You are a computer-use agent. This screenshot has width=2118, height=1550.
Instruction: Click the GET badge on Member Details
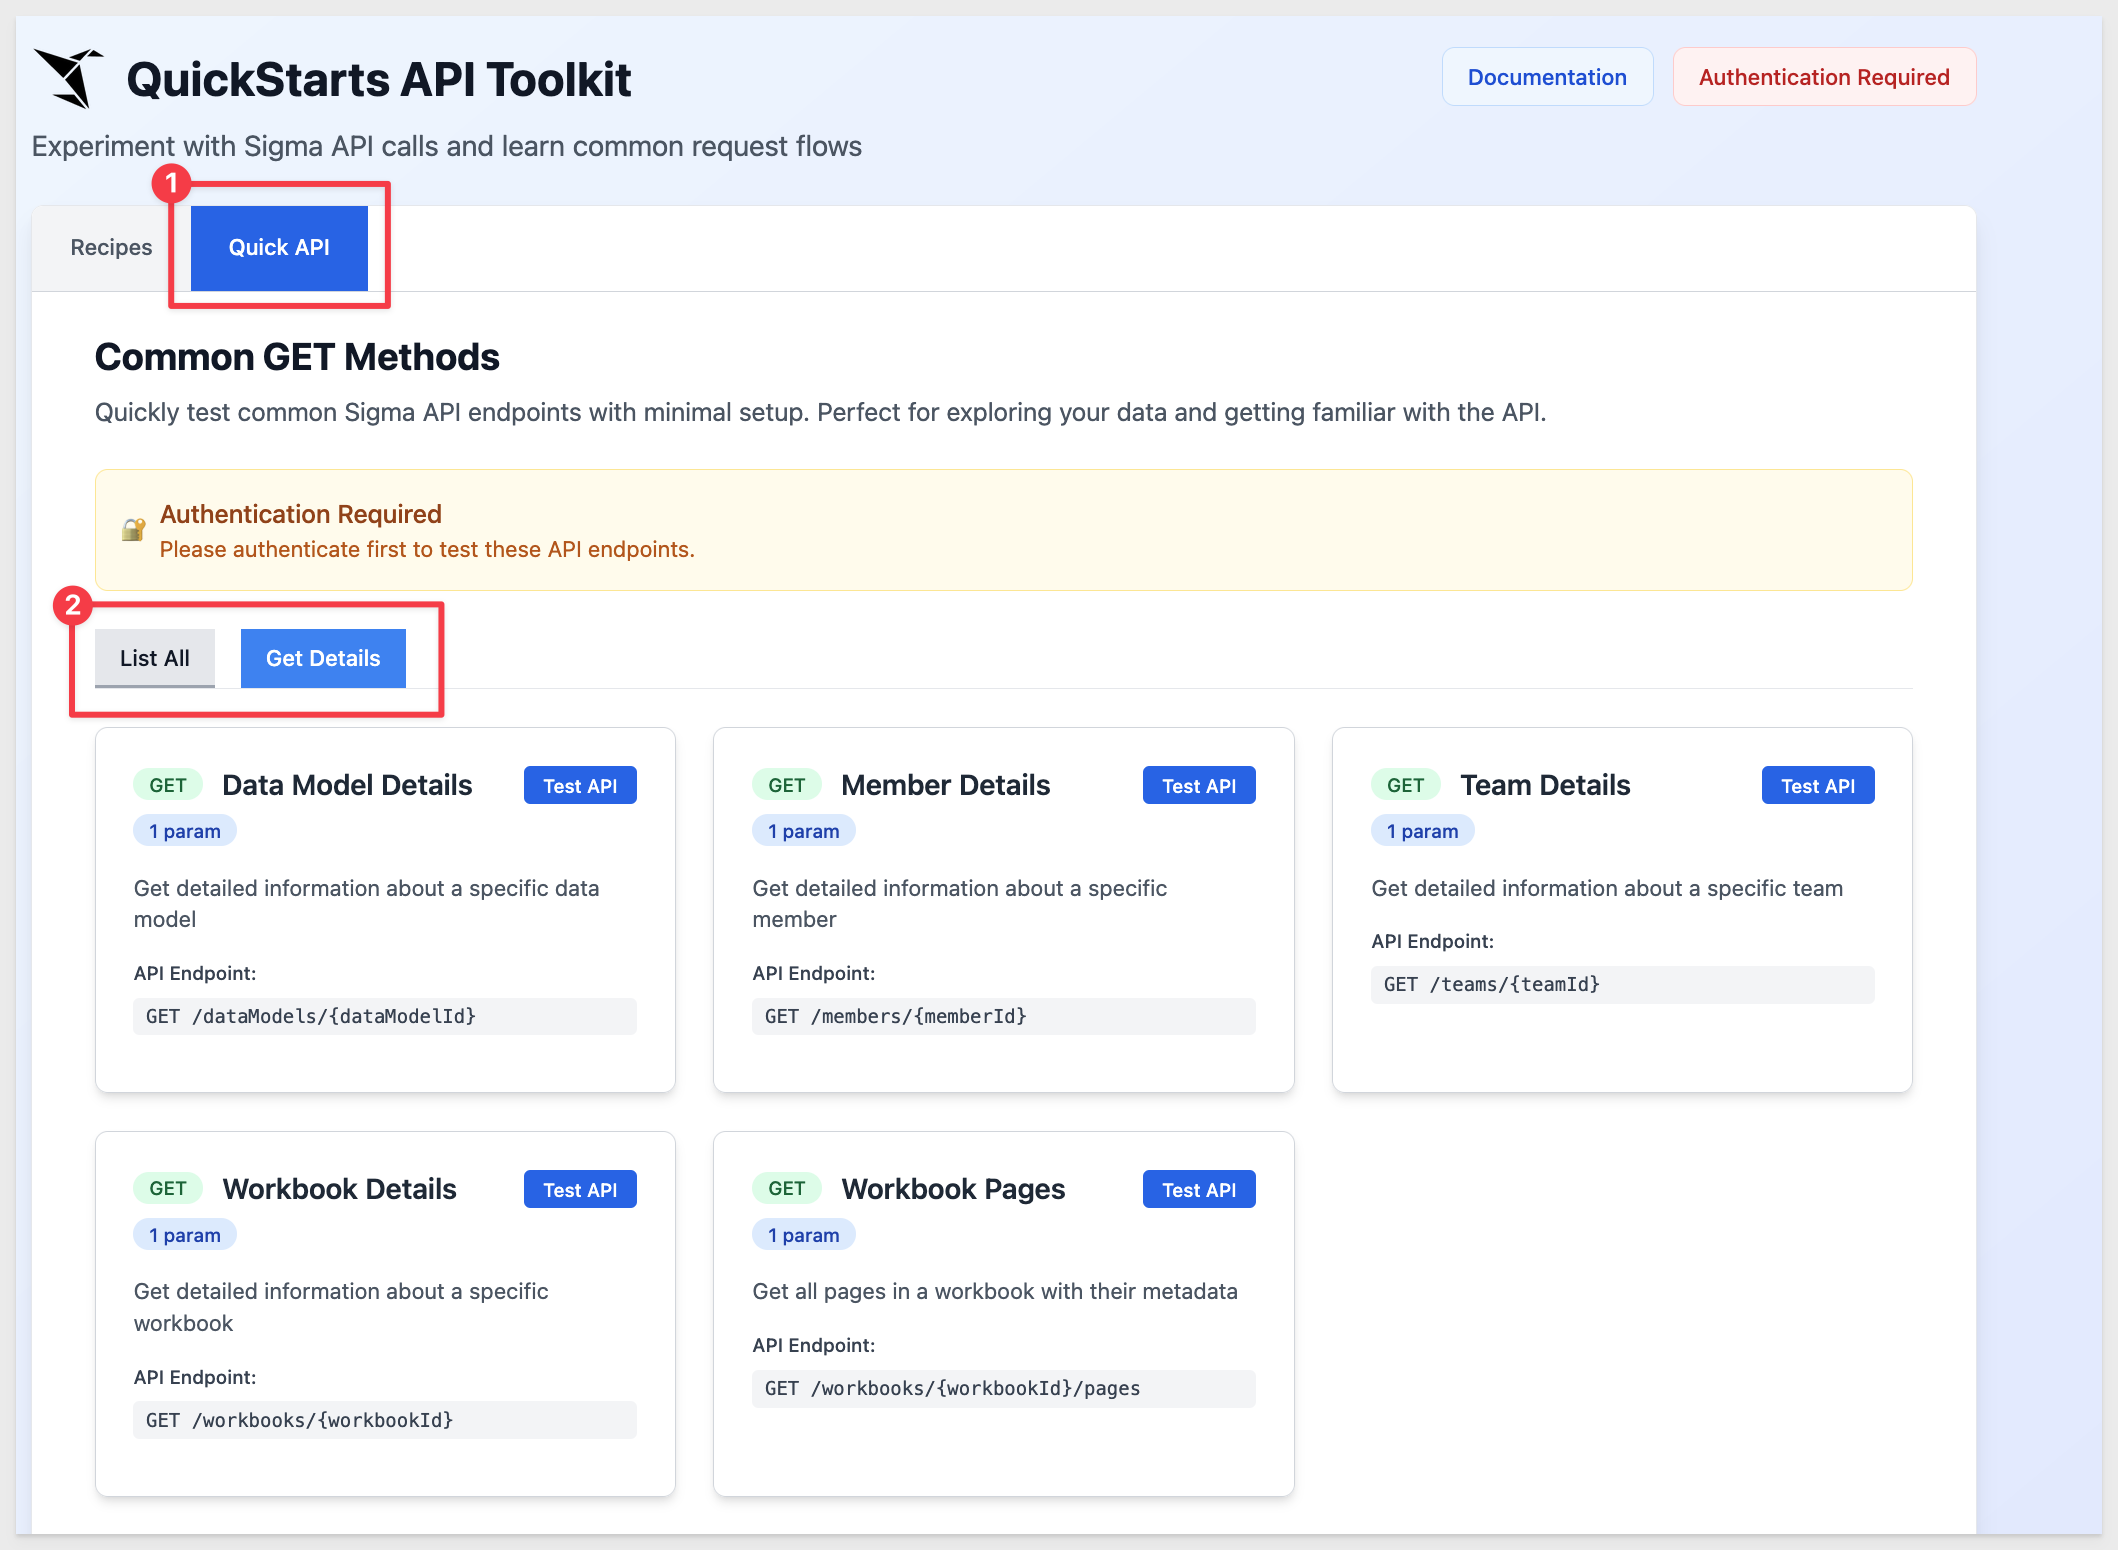tap(786, 785)
